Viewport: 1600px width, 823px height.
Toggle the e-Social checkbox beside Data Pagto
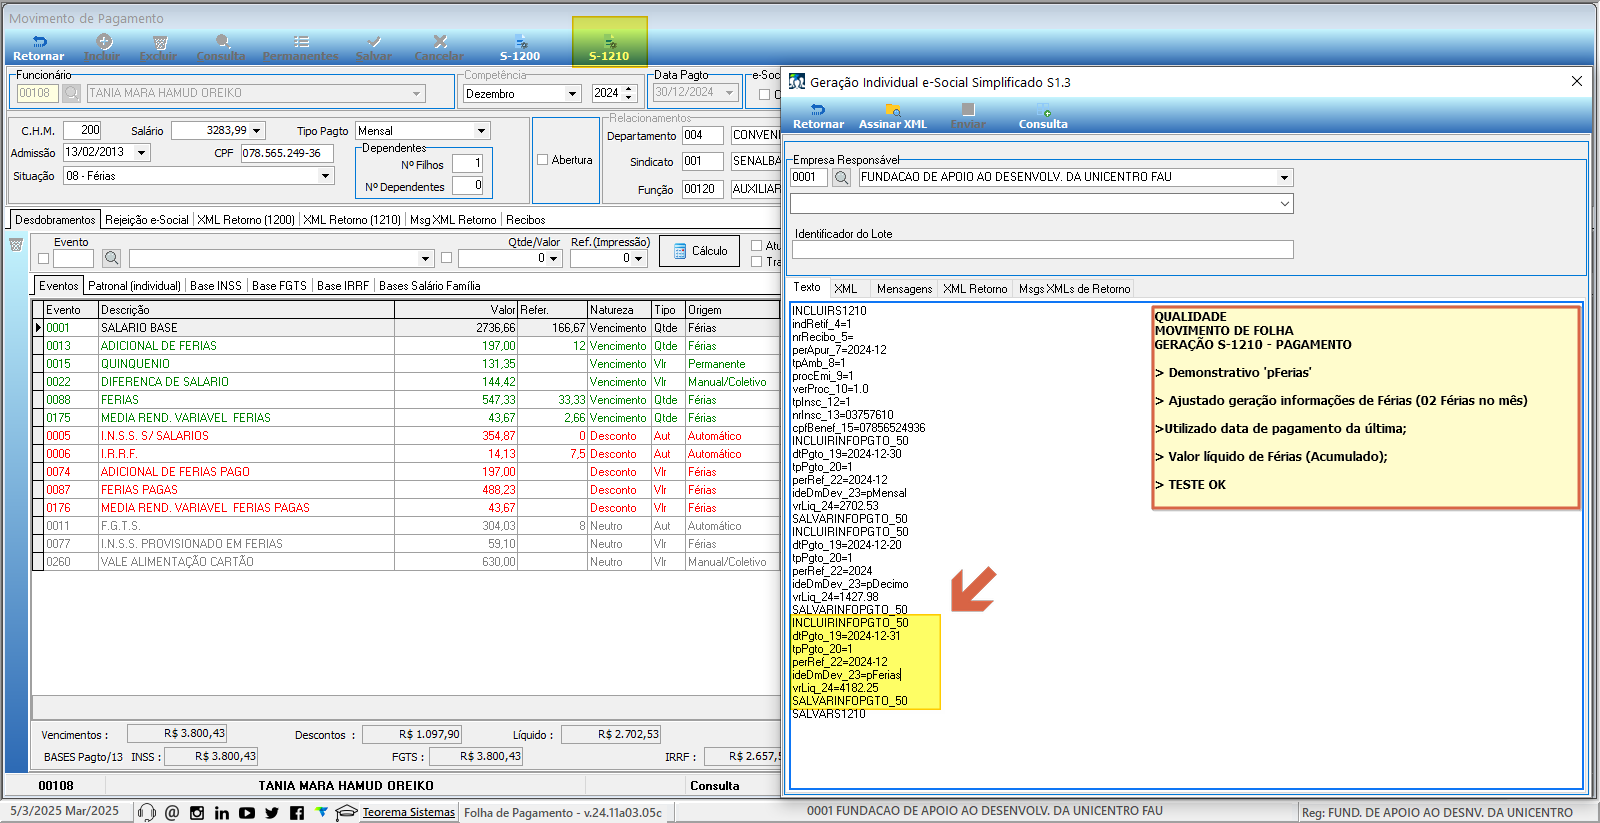[764, 94]
